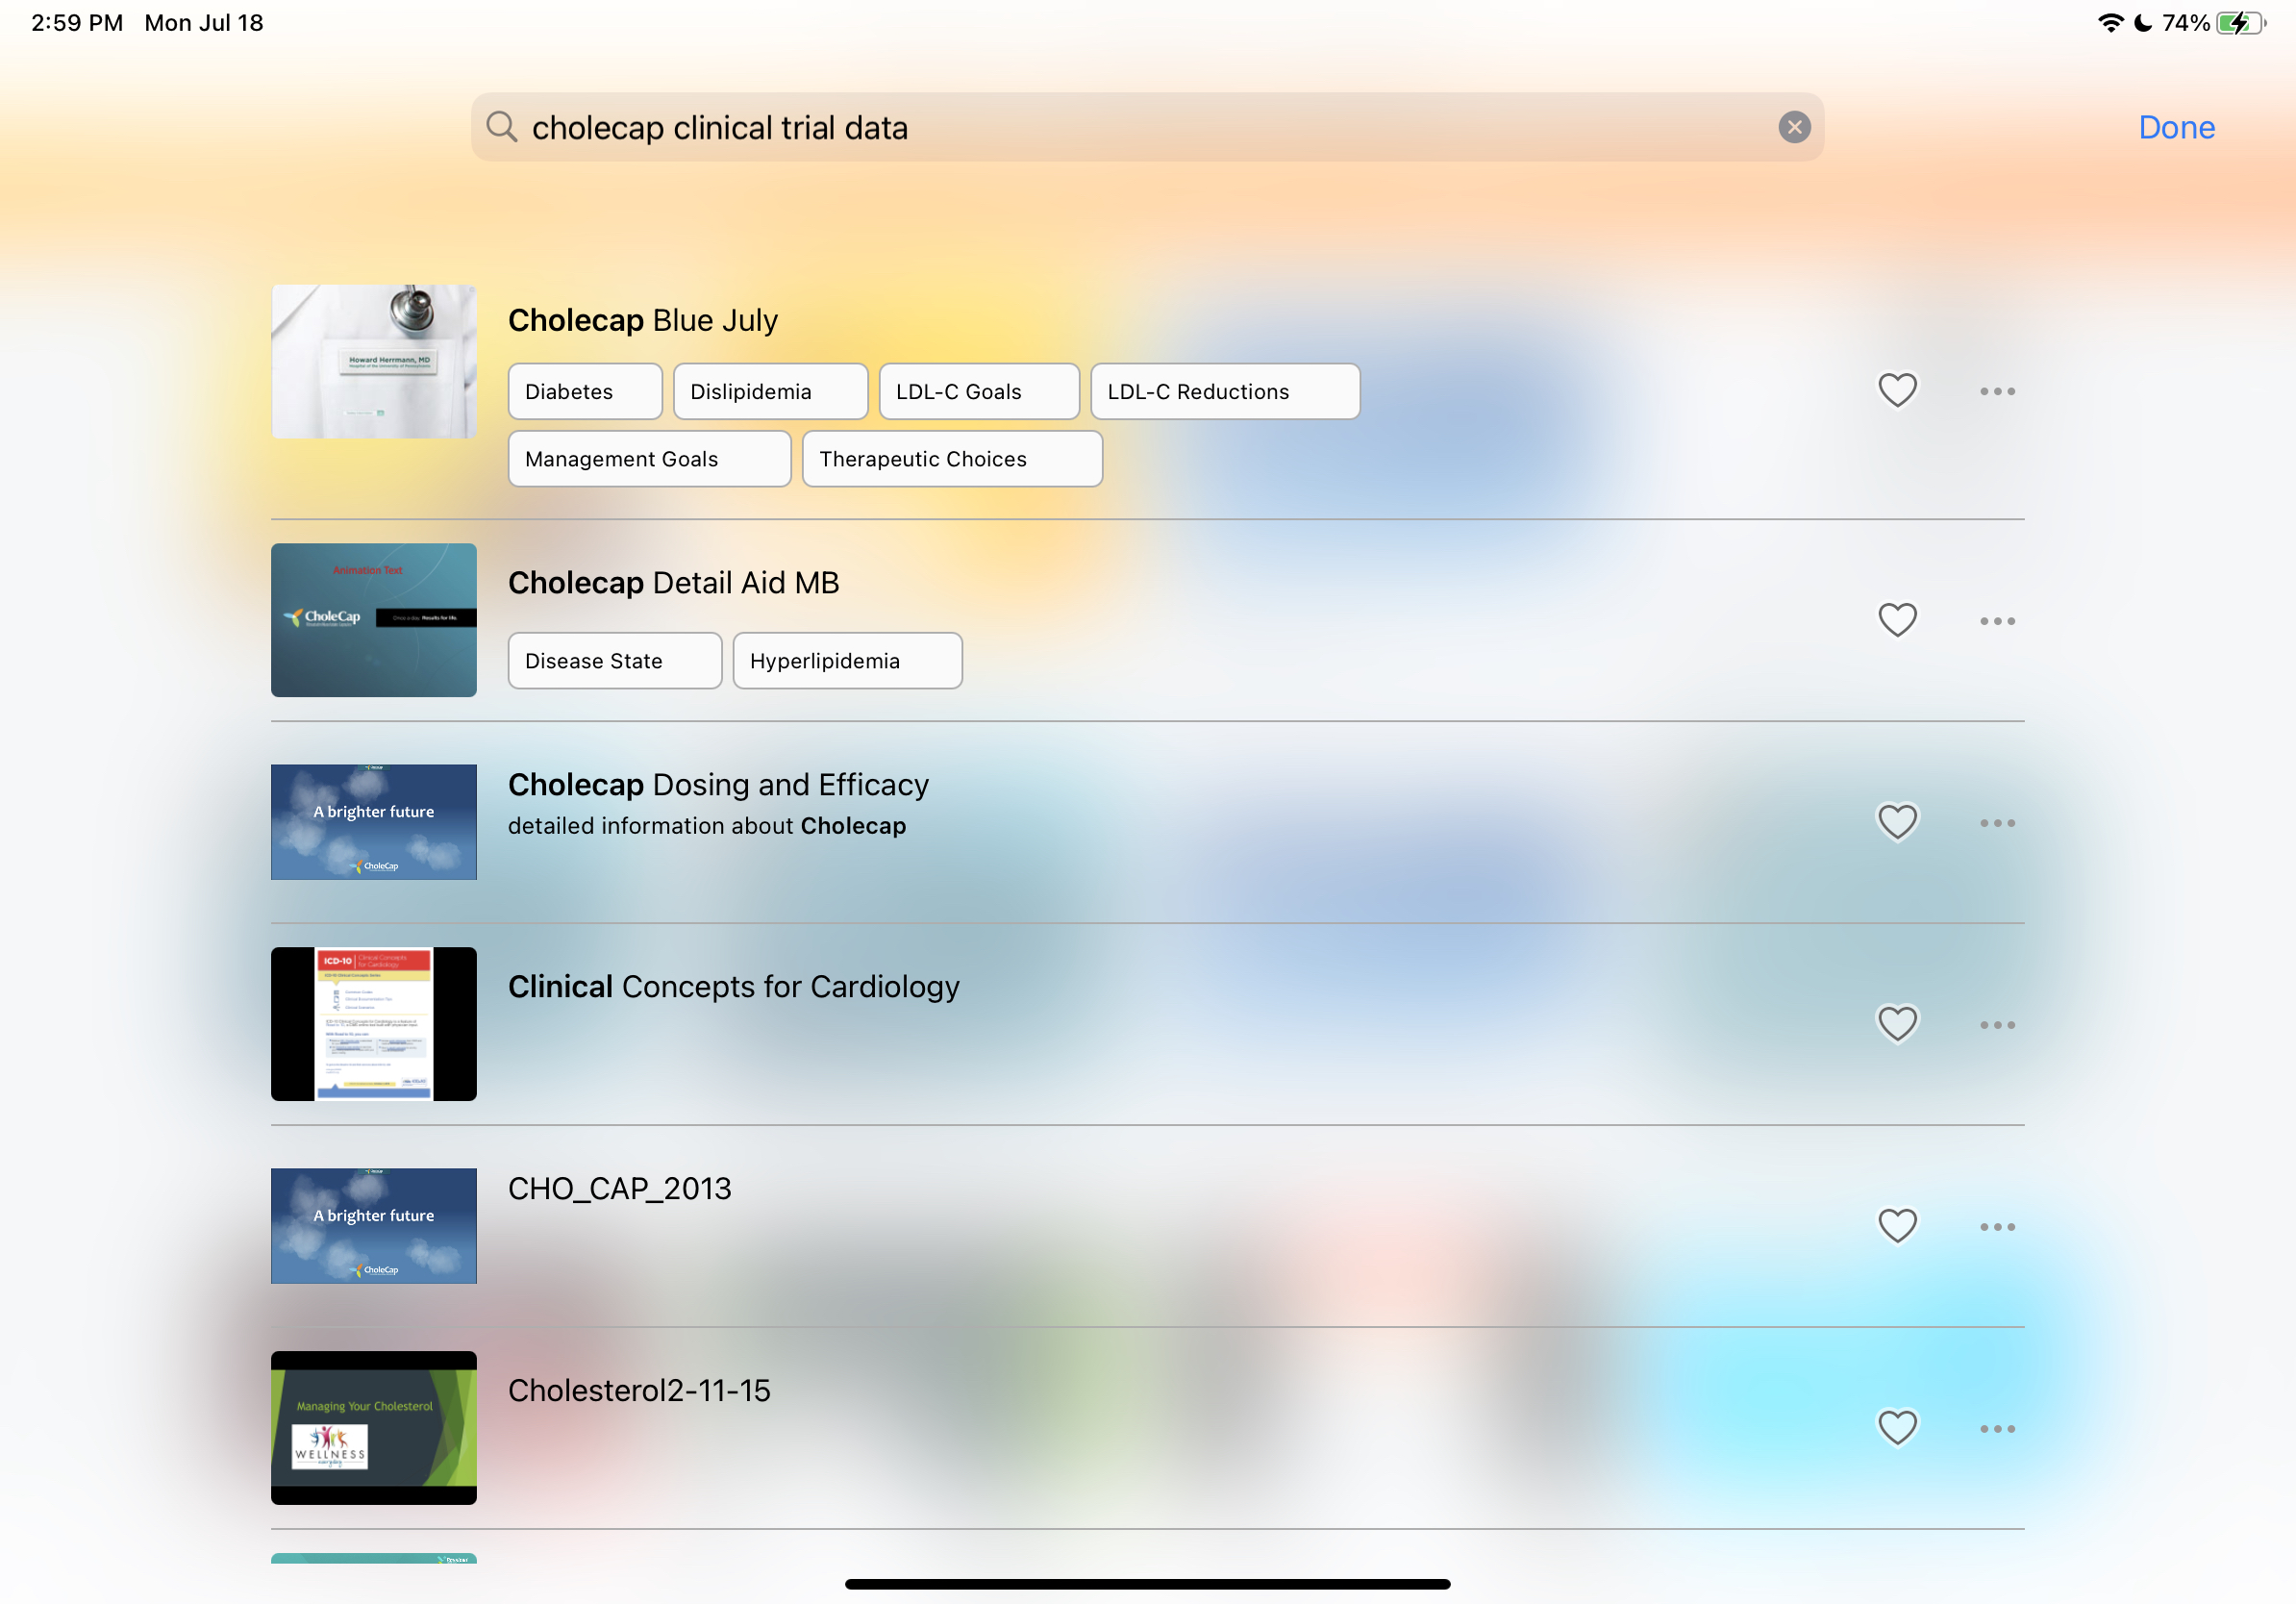The width and height of the screenshot is (2296, 1604).
Task: Favorite Cholecap Dosing and Efficacy with the heart
Action: click(x=1897, y=822)
